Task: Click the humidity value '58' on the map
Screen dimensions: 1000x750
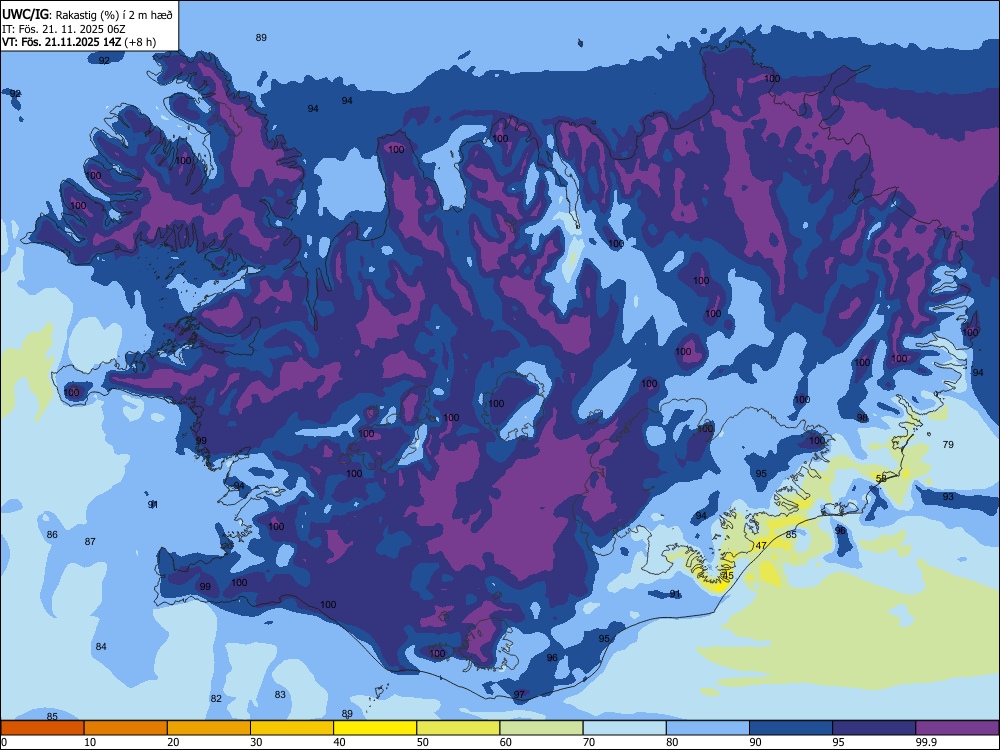Action: [x=881, y=478]
